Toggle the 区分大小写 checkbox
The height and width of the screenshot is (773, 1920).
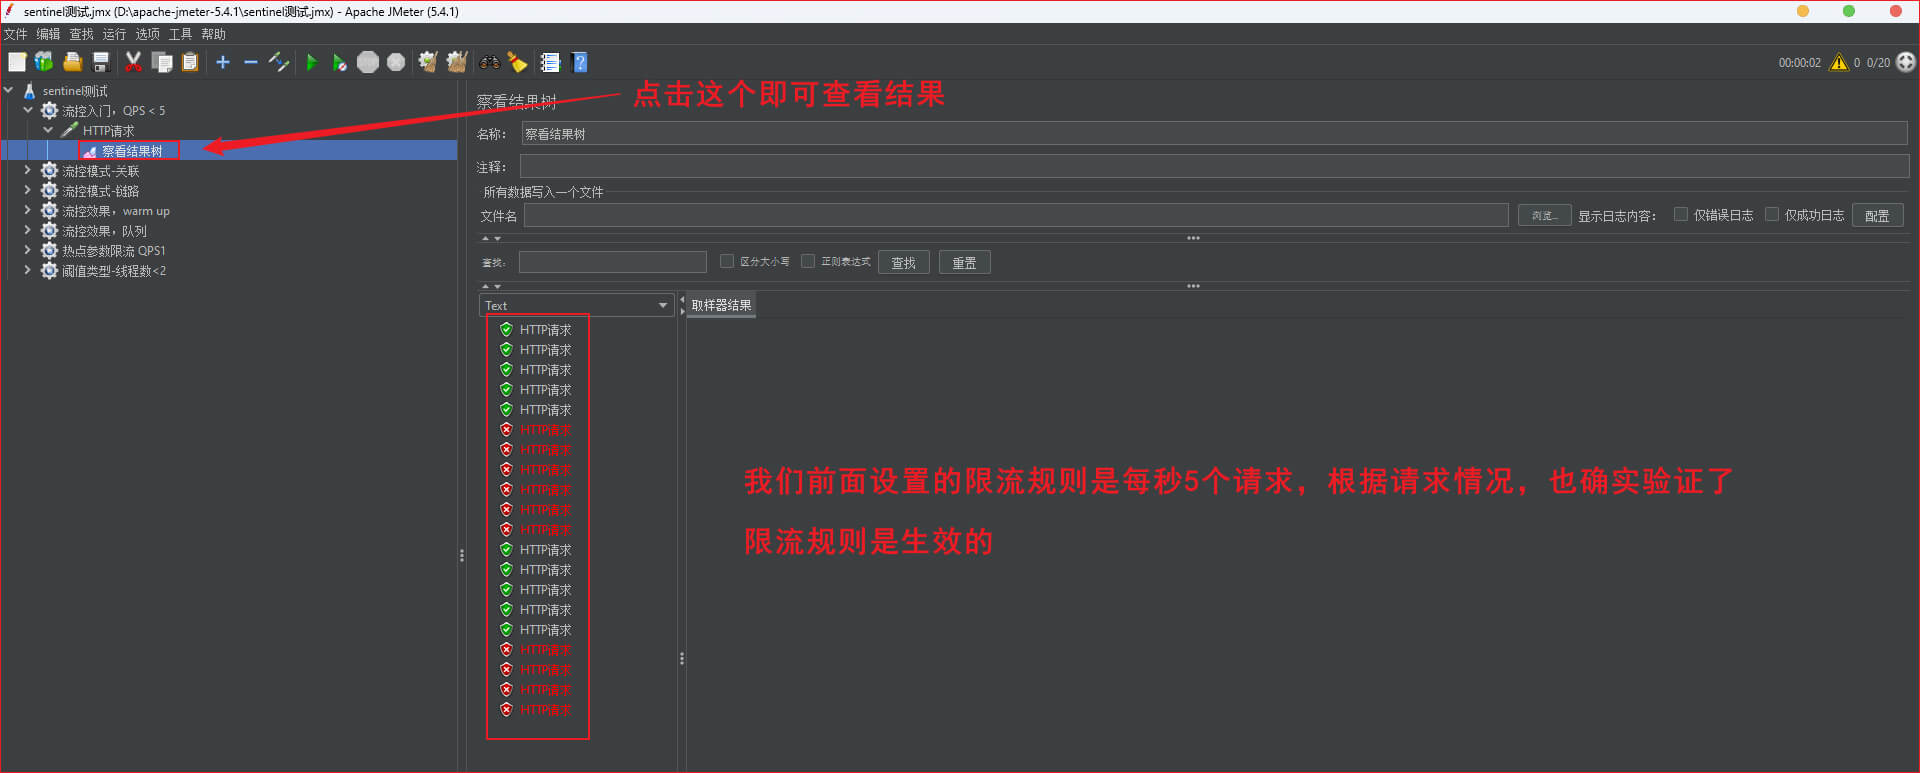pyautogui.click(x=727, y=261)
